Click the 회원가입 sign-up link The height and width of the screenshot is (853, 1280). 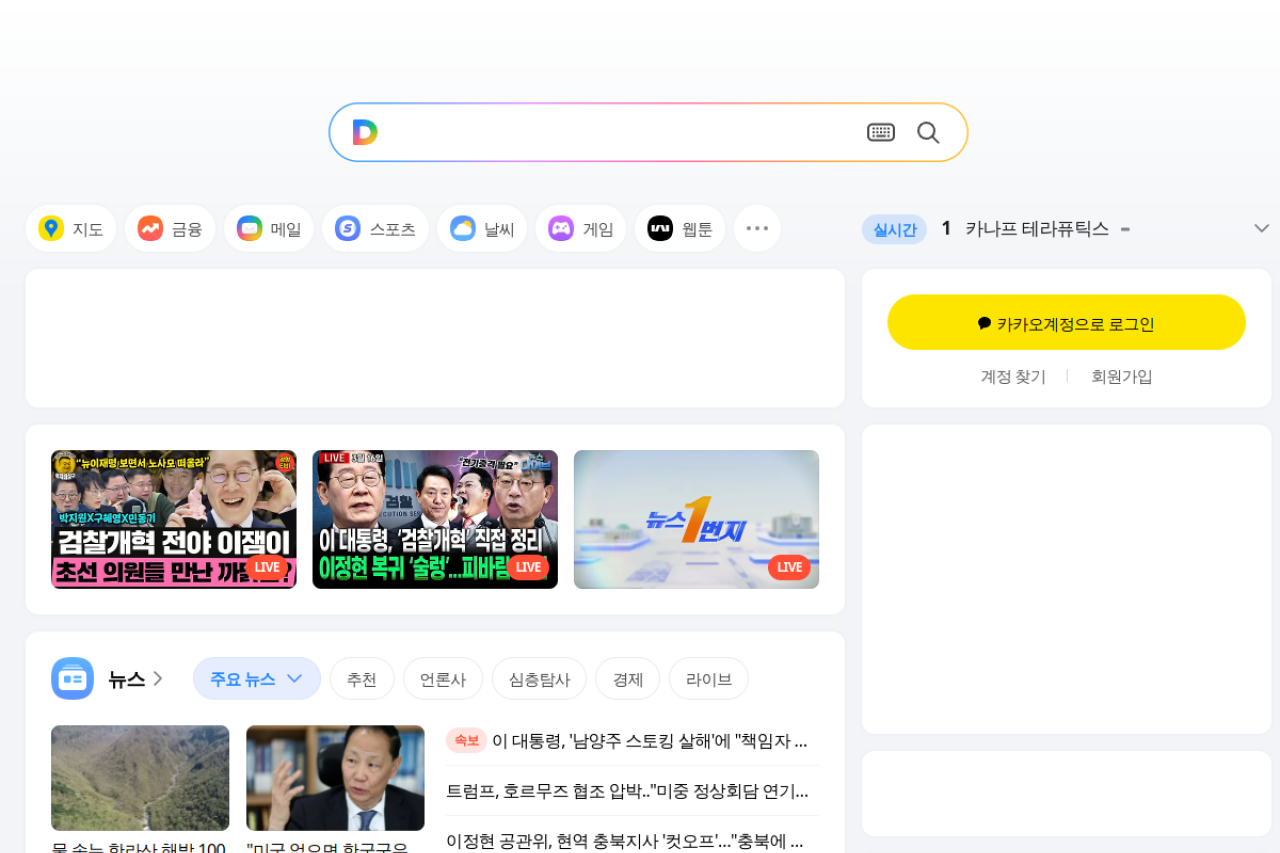1121,377
